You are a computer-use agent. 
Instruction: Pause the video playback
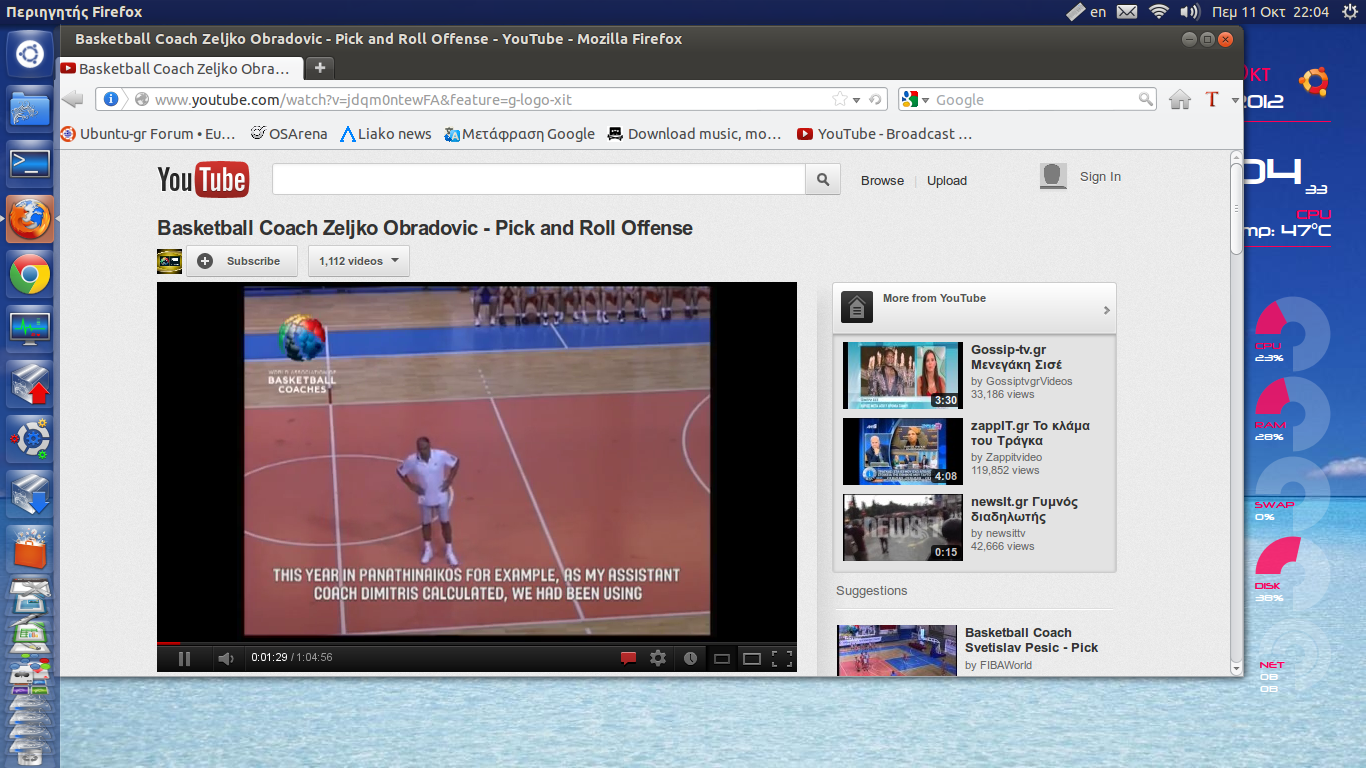coord(184,658)
